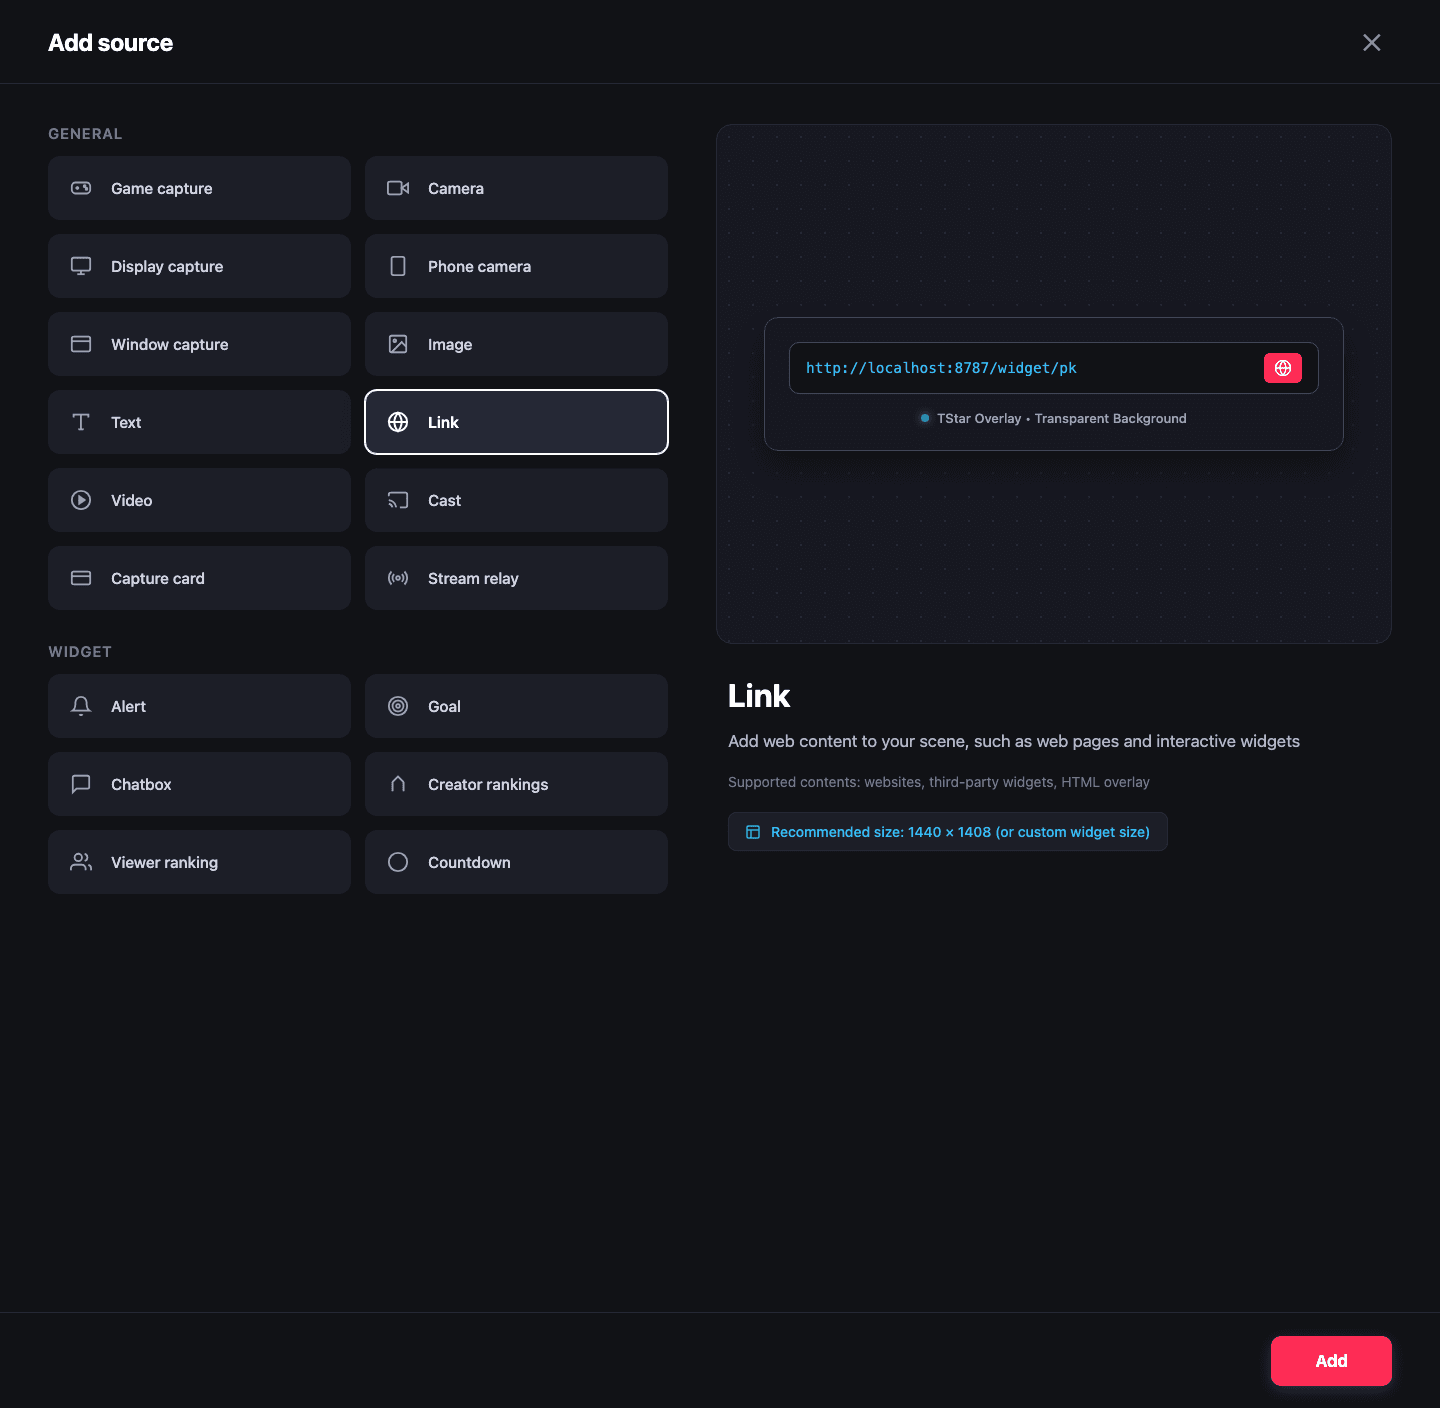This screenshot has height=1408, width=1440.
Task: Select the Stream relay source
Action: click(516, 578)
